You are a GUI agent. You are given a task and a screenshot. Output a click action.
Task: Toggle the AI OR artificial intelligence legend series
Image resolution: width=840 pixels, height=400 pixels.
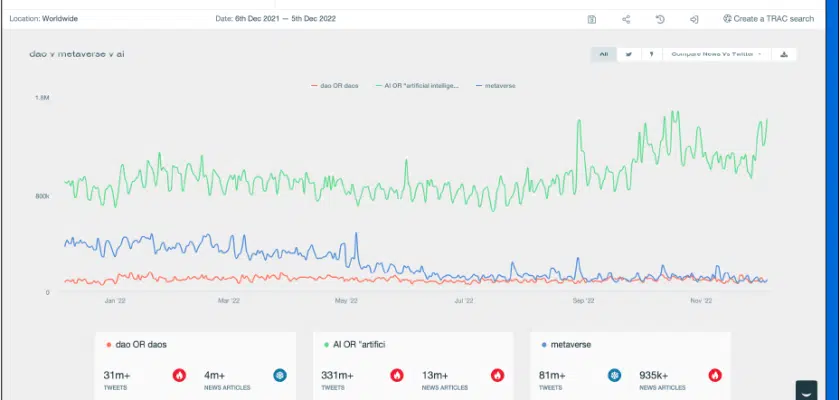(x=417, y=86)
